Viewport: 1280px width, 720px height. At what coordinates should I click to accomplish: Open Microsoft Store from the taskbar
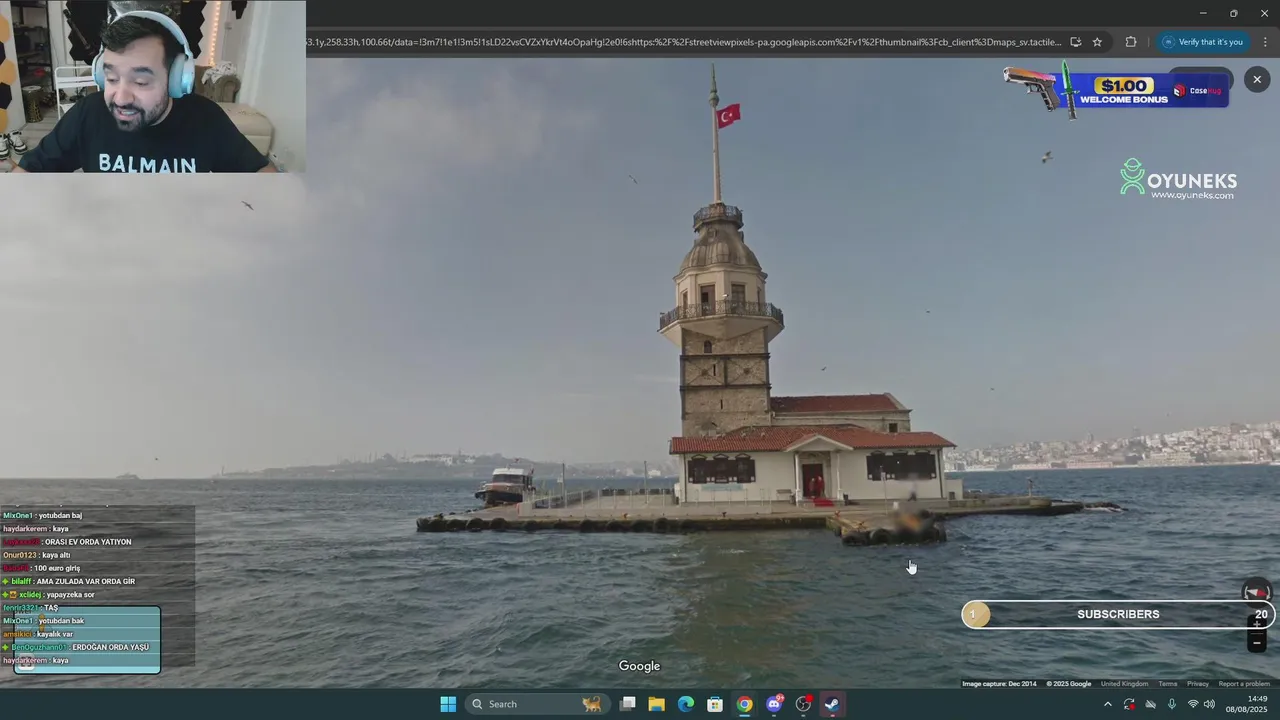coord(715,704)
